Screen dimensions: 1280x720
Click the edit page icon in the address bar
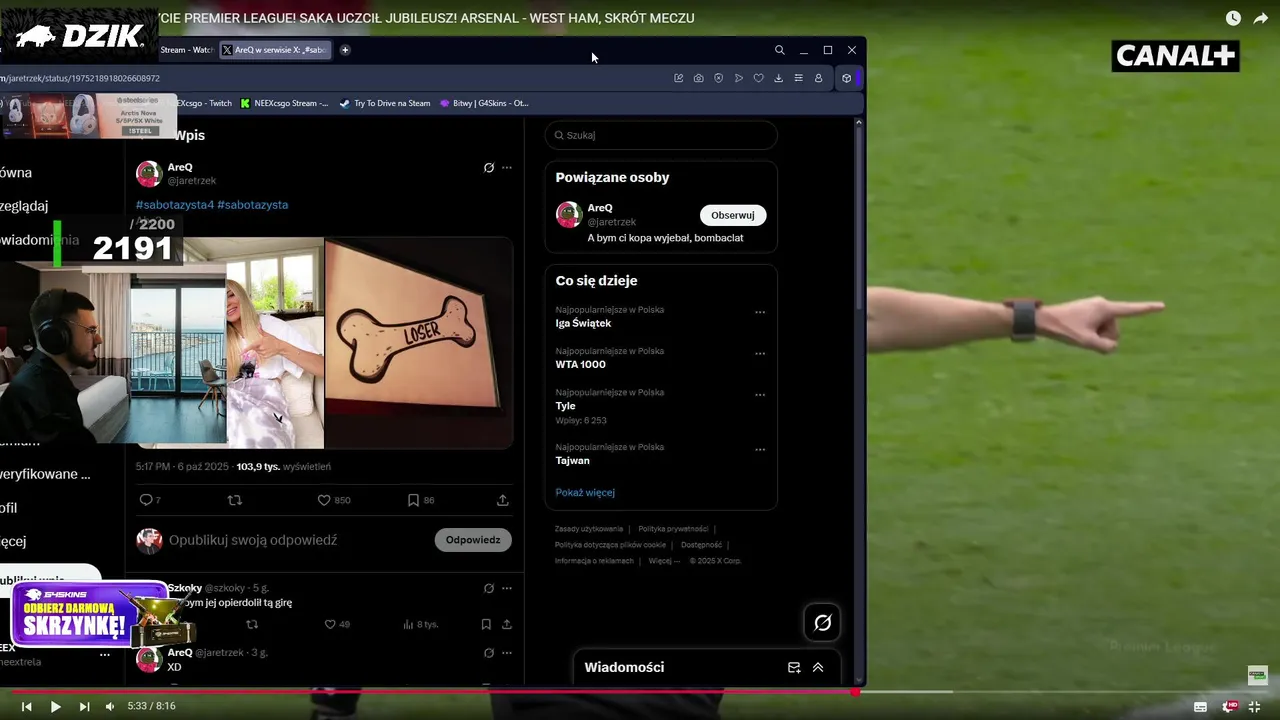coord(678,78)
